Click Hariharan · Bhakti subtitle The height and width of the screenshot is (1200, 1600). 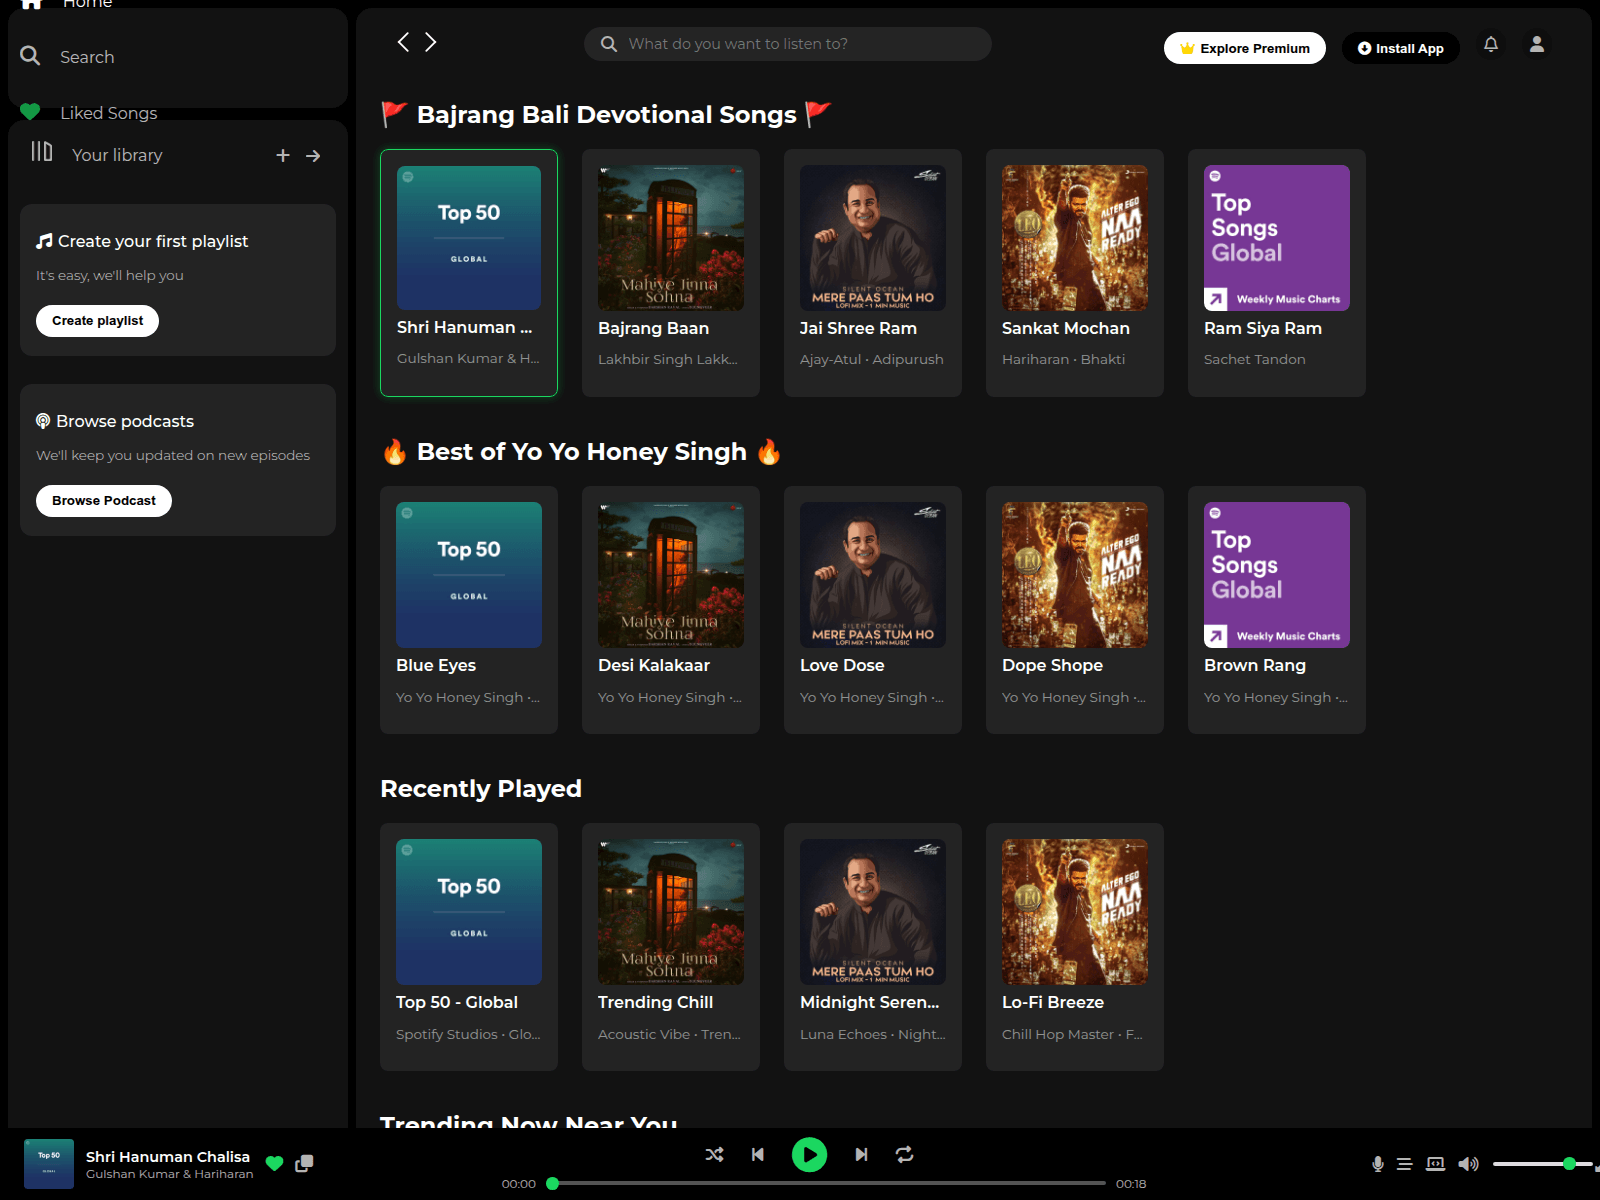click(1063, 359)
